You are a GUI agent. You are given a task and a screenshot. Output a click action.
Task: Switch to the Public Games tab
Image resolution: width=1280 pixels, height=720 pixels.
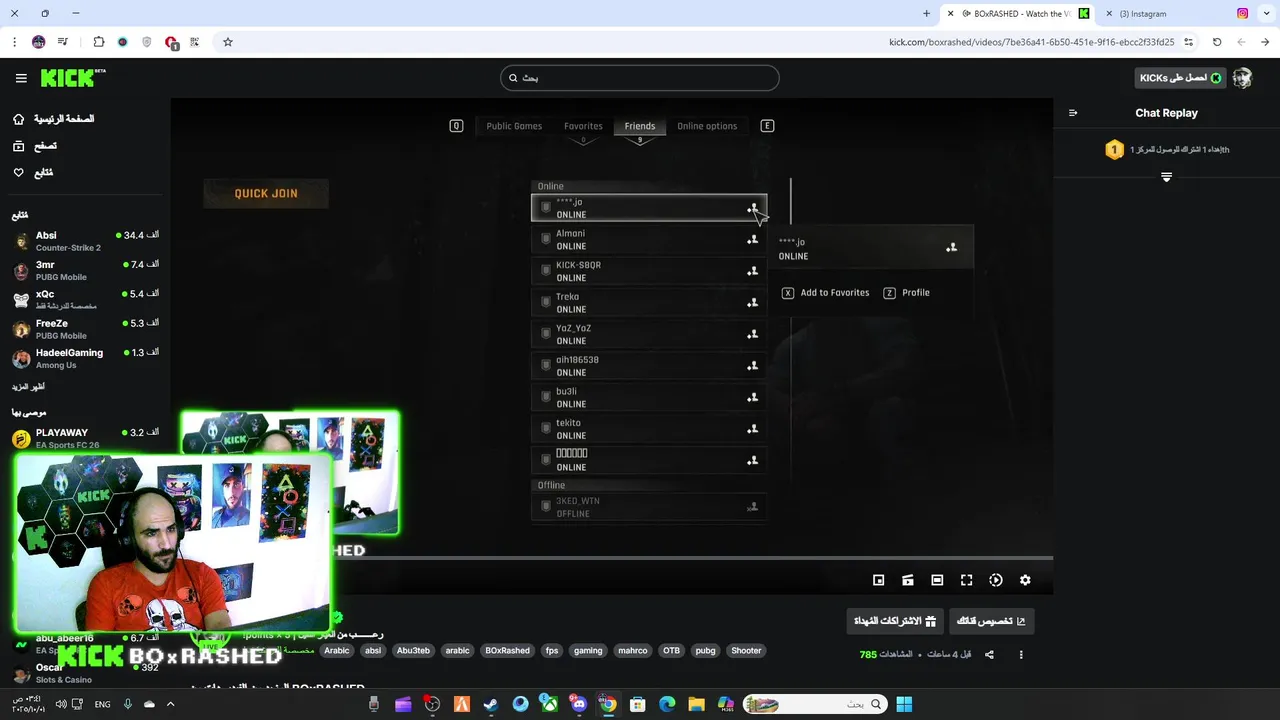514,126
